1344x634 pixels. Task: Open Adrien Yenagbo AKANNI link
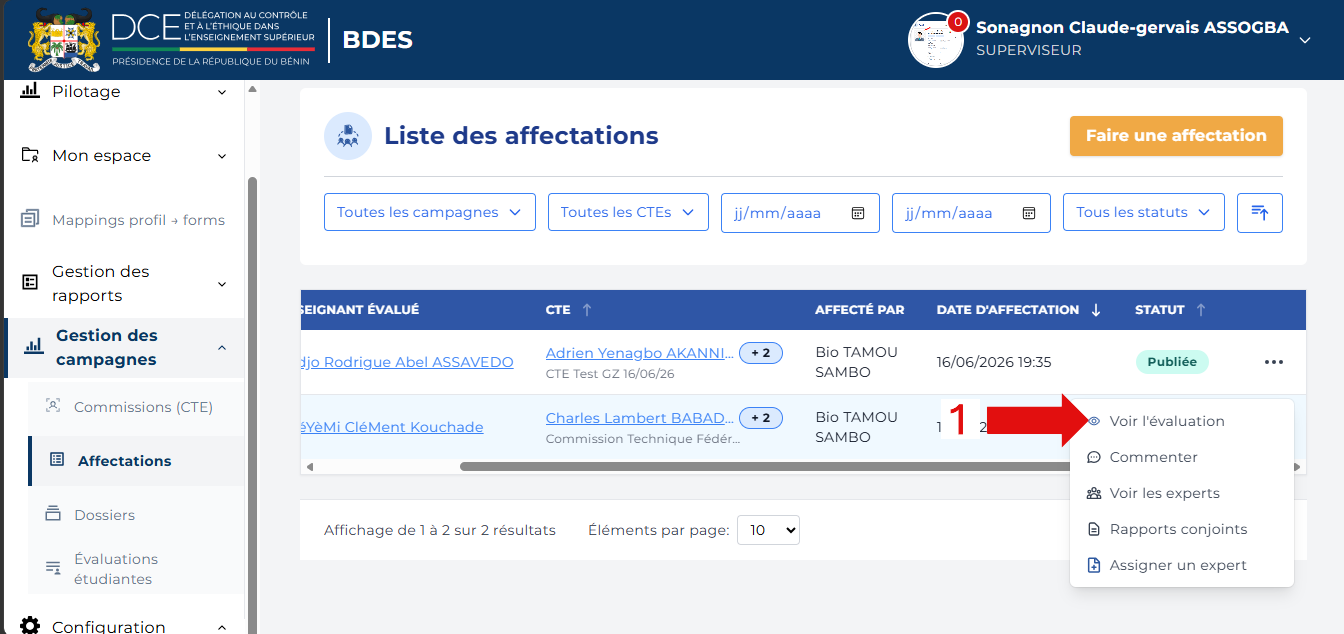[x=640, y=353]
